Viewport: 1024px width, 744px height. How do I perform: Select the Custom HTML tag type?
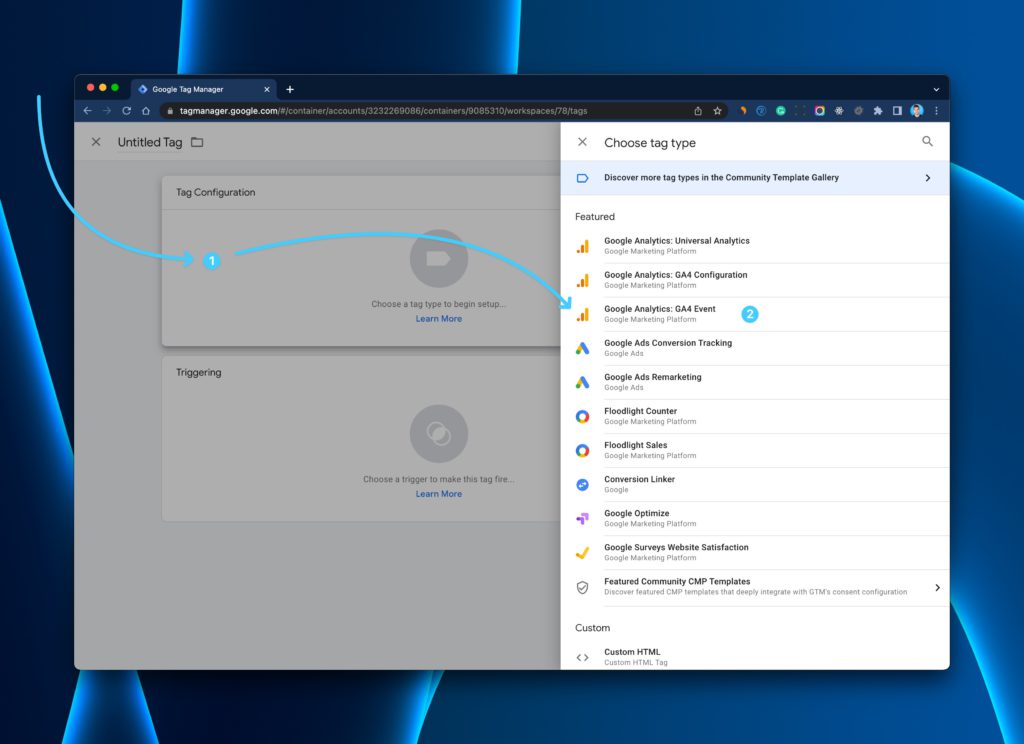pos(755,656)
